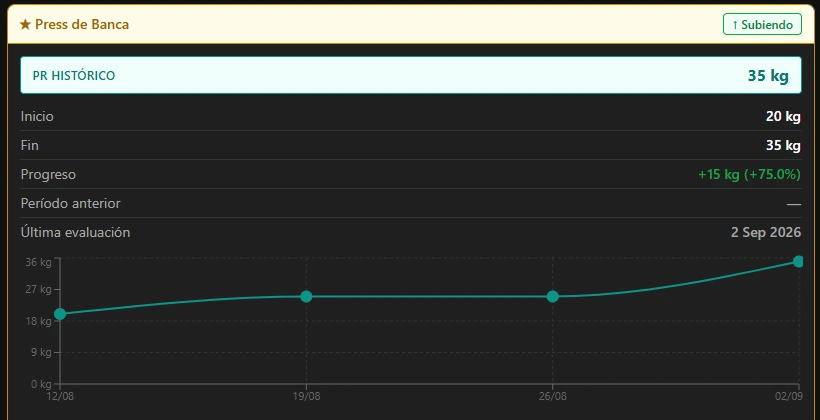This screenshot has height=420, width=820.
Task: Select the Período anterior label
Action: click(71, 203)
